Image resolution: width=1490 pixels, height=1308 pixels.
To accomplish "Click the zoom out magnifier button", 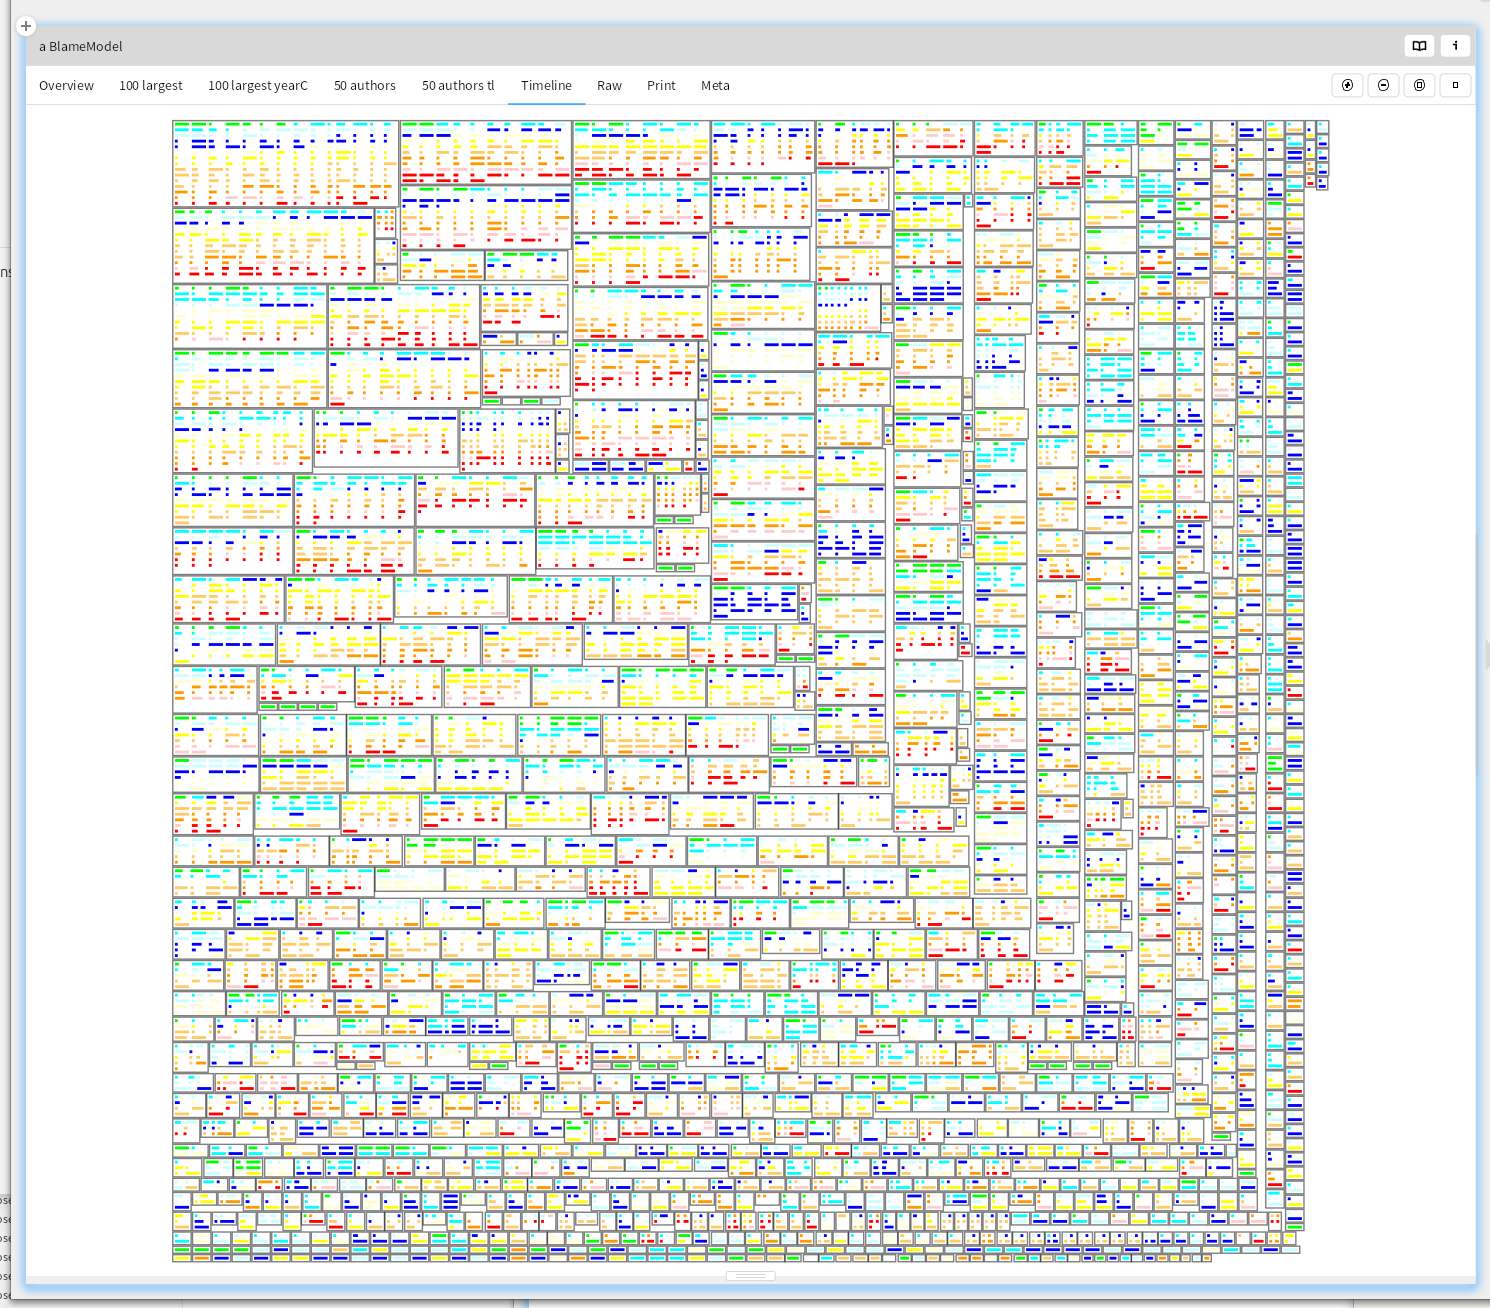I will click(x=1383, y=85).
